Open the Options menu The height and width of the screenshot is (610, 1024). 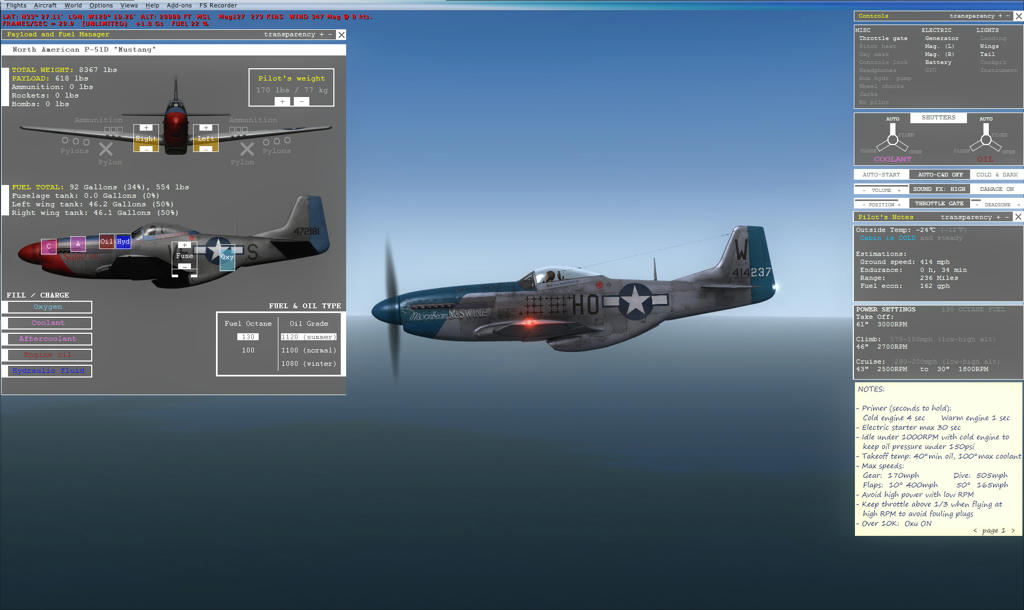pyautogui.click(x=101, y=5)
